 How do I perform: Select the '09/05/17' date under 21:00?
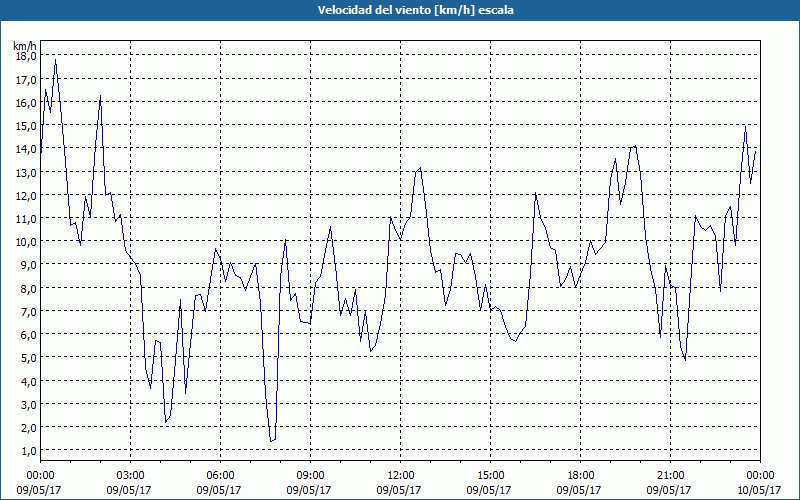[669, 490]
